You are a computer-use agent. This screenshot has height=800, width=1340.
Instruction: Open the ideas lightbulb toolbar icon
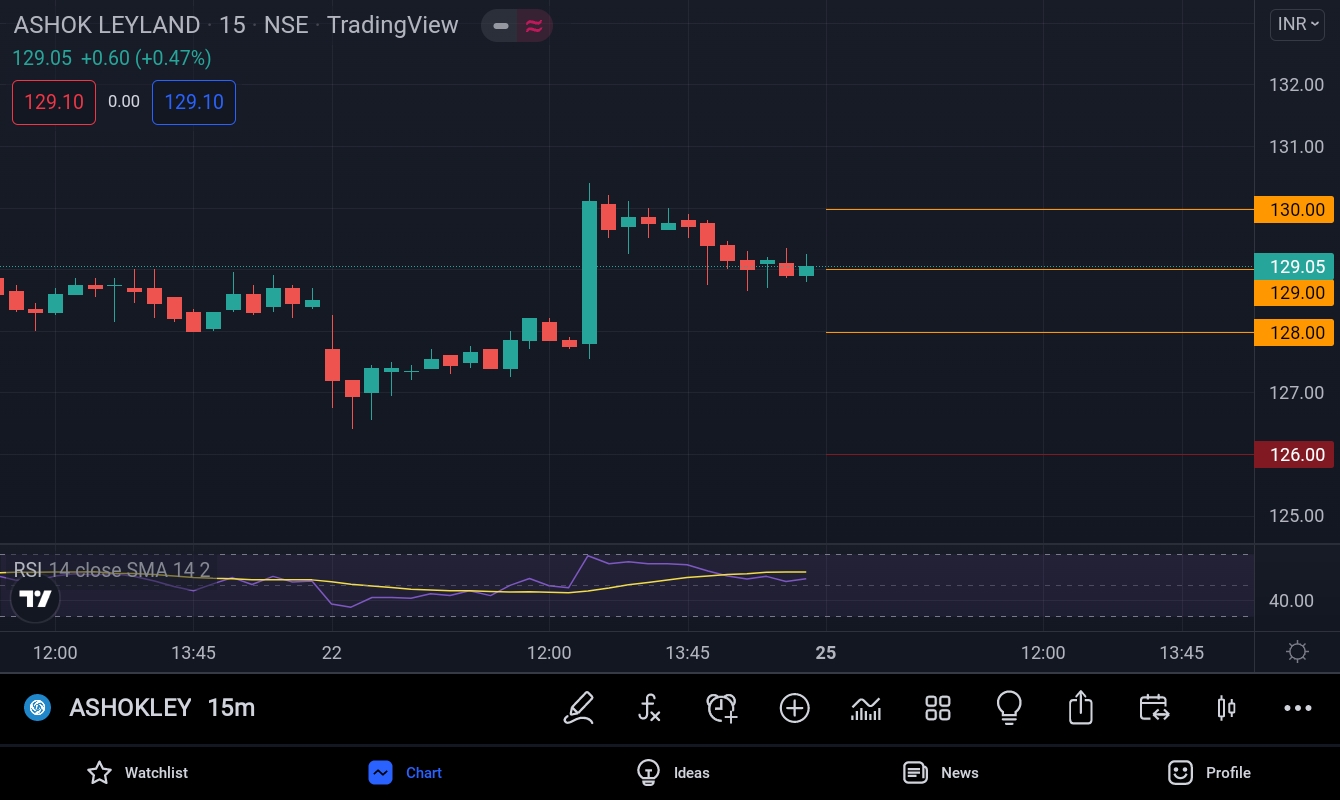click(1009, 708)
